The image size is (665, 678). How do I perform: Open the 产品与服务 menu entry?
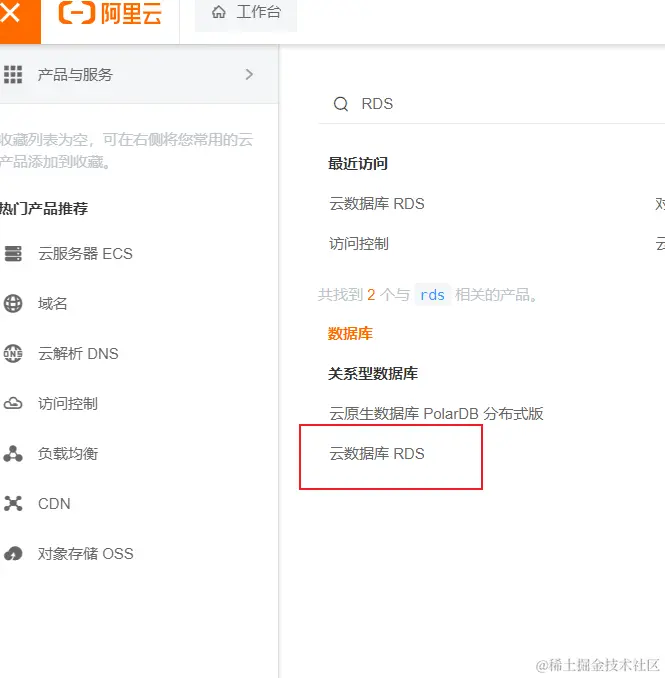coord(138,74)
